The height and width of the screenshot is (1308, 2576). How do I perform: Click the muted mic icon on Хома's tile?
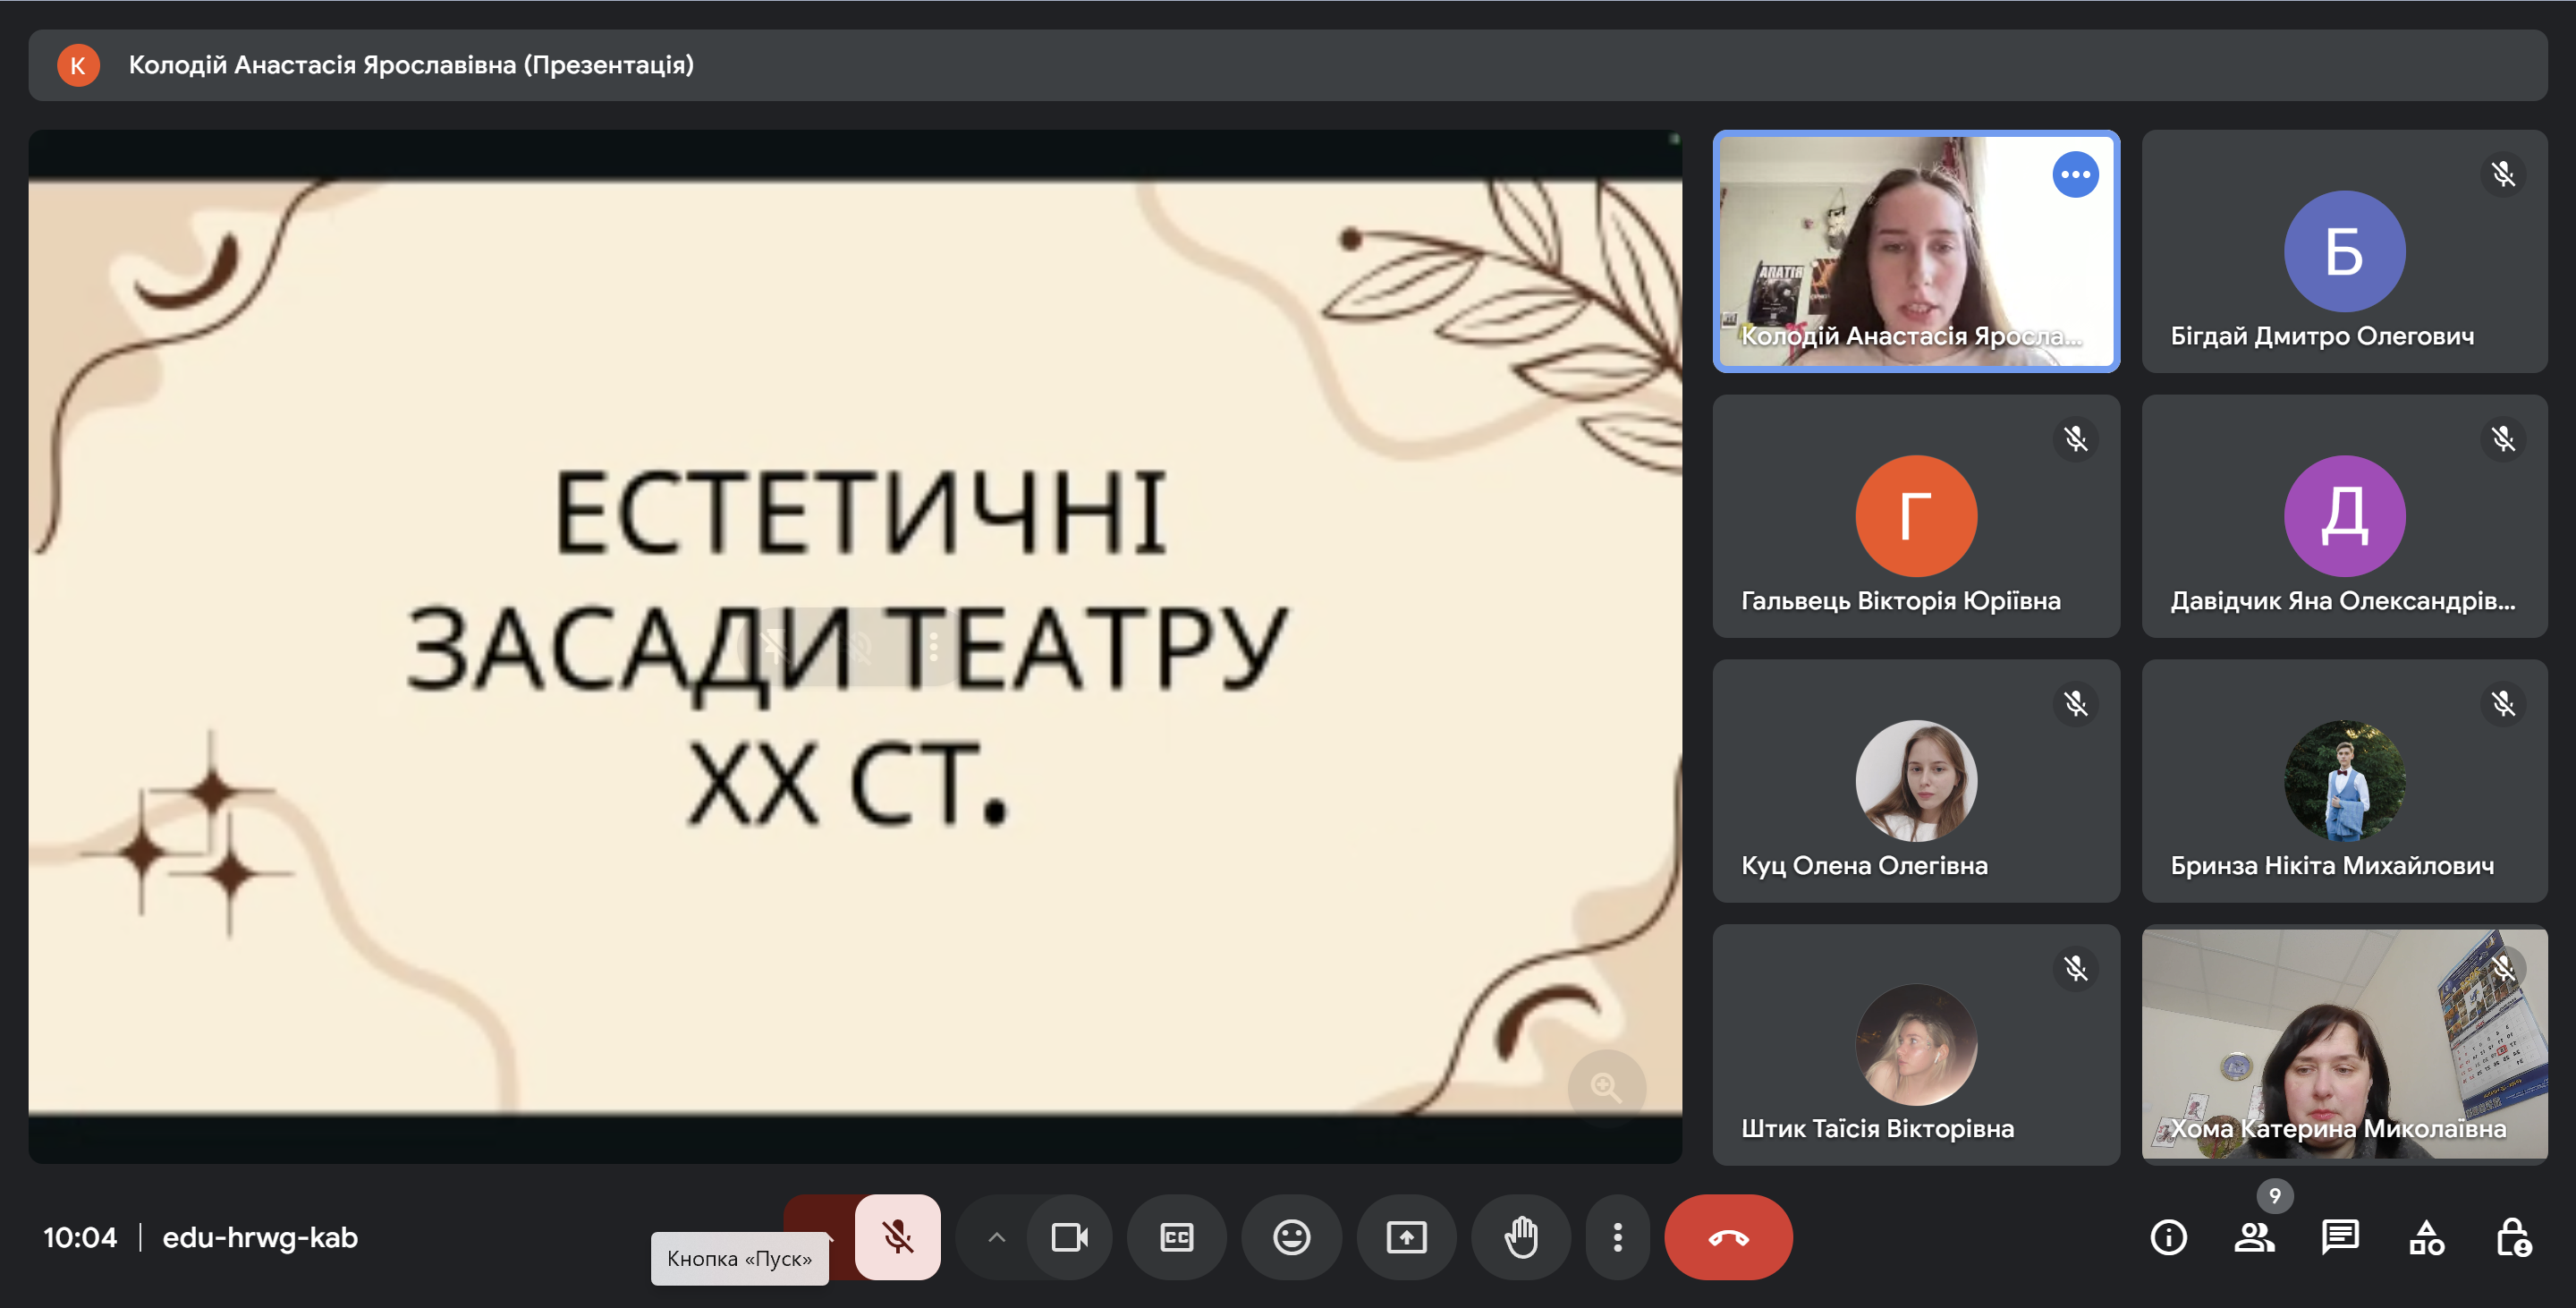[2503, 968]
